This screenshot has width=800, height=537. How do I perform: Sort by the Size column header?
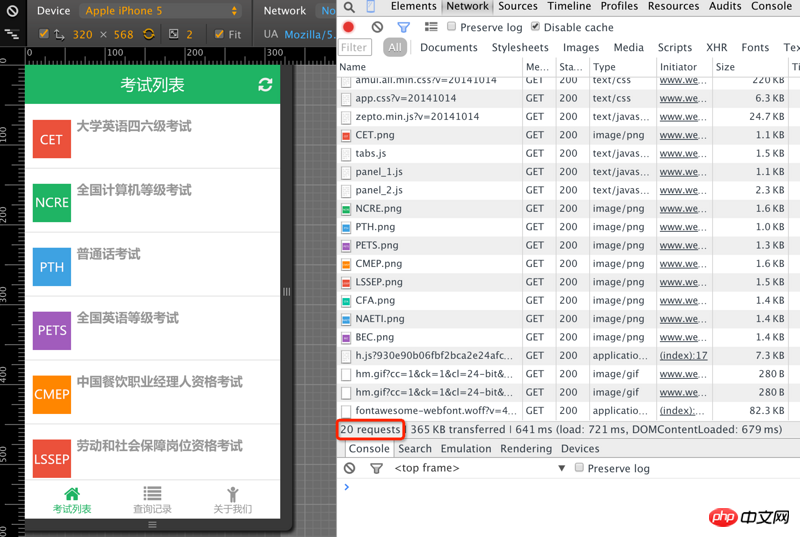click(x=750, y=67)
